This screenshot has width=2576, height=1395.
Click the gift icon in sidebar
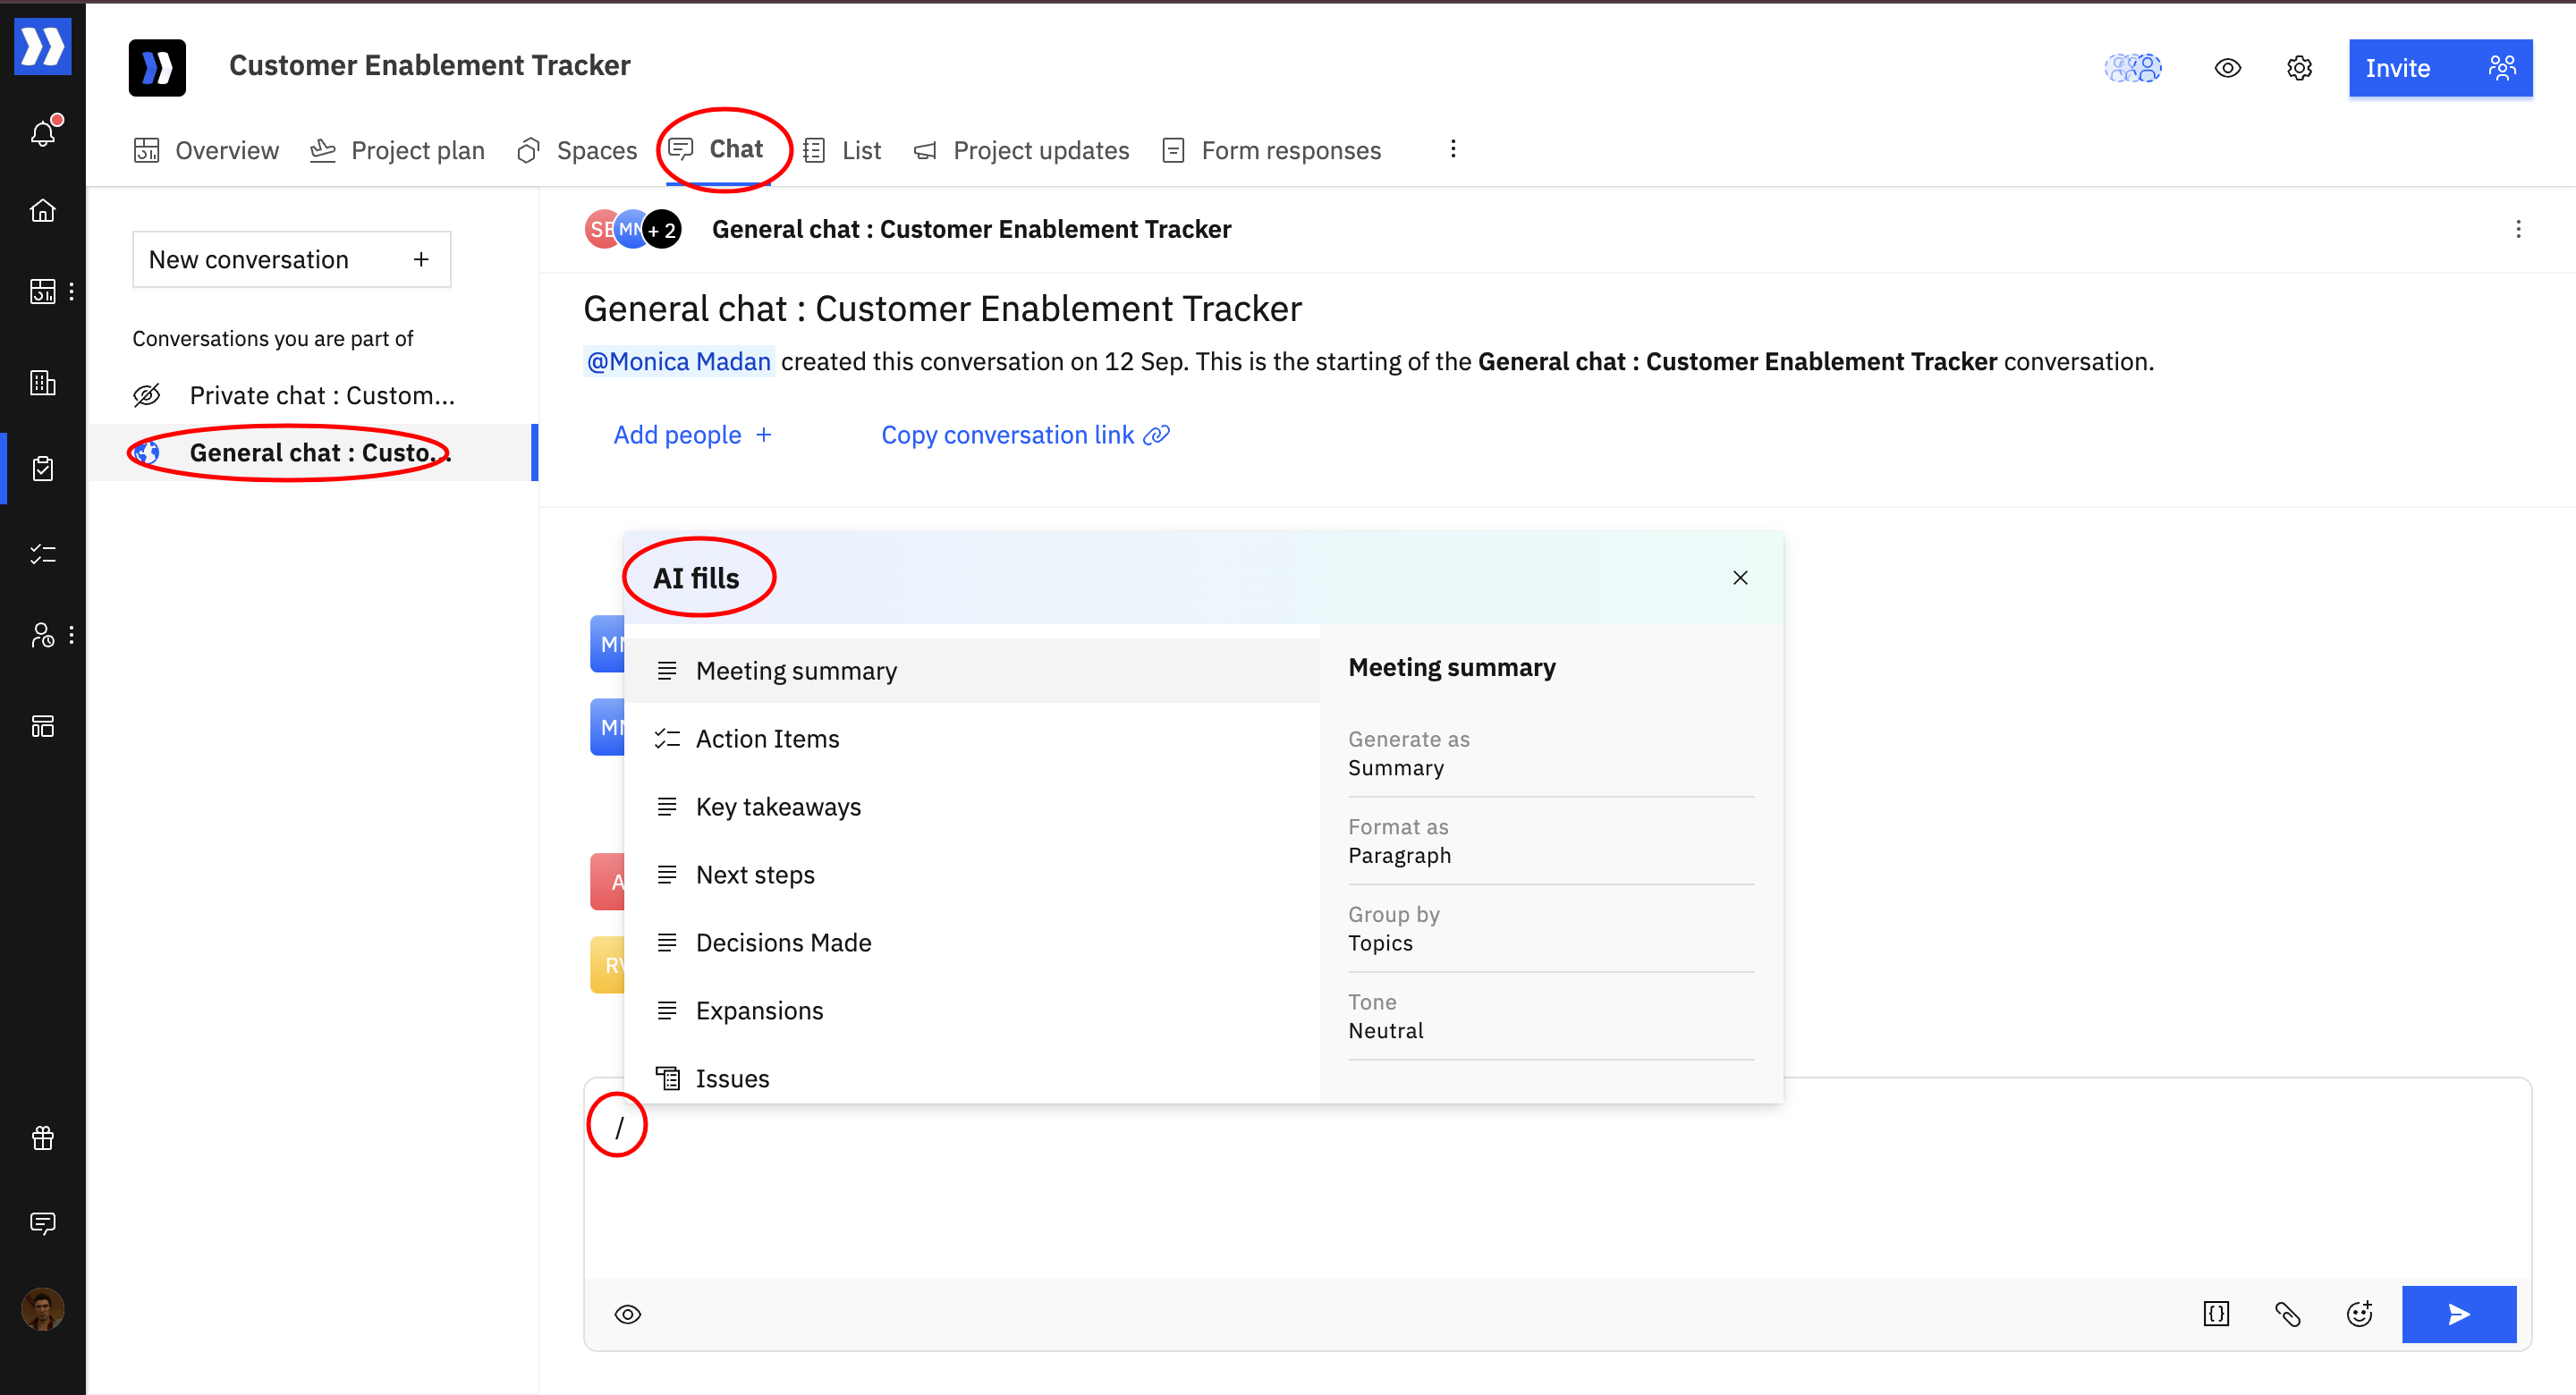[x=43, y=1137]
